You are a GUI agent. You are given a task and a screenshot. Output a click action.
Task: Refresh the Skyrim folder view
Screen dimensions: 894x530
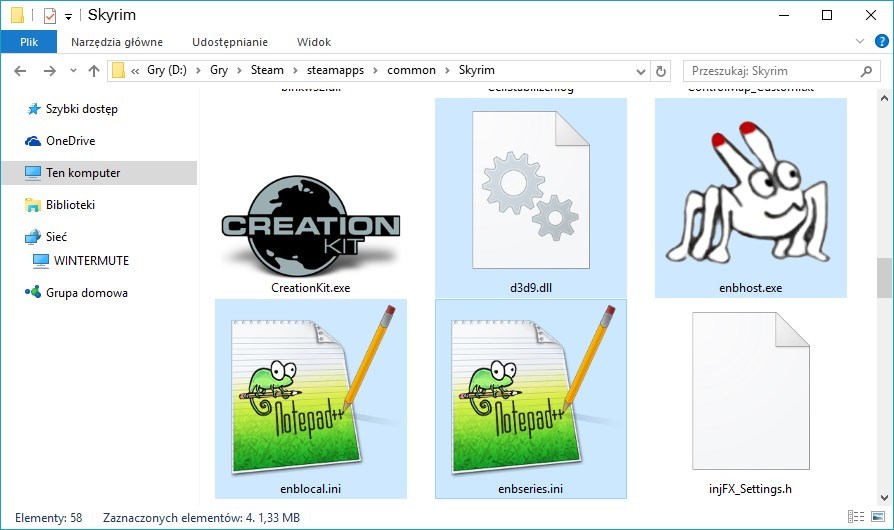tap(661, 71)
